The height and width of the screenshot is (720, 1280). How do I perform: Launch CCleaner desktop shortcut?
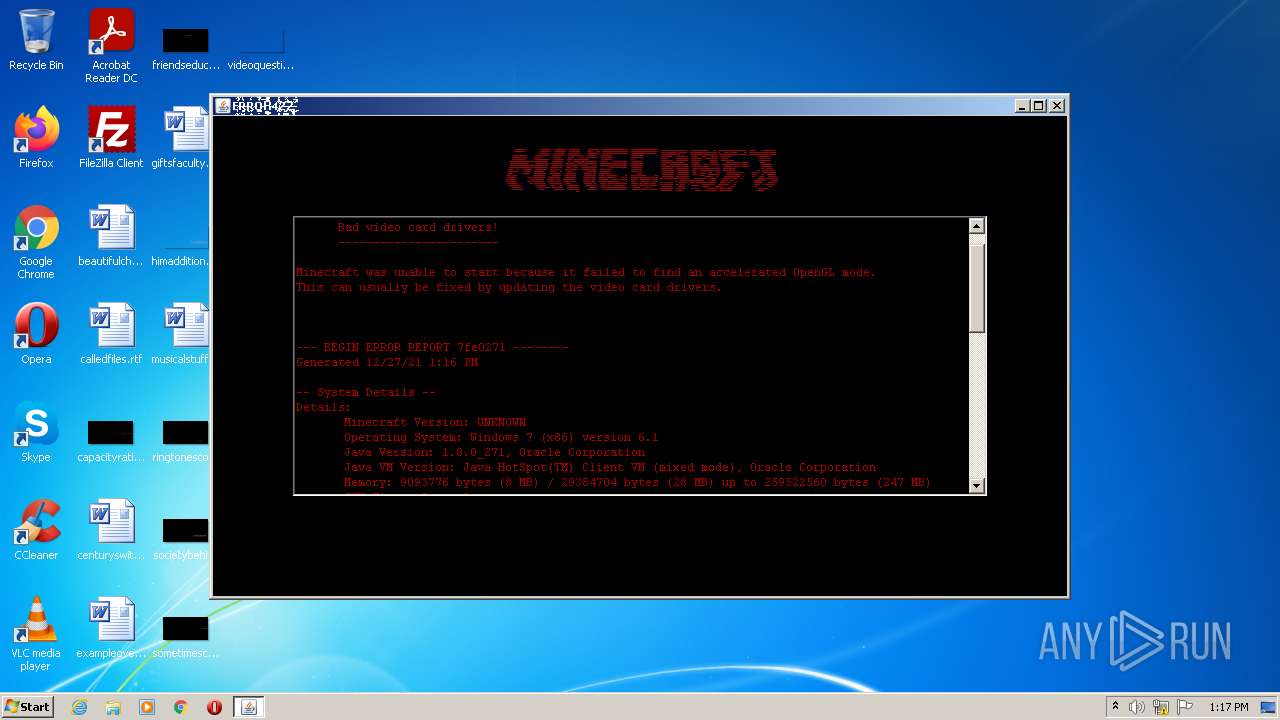coord(36,530)
